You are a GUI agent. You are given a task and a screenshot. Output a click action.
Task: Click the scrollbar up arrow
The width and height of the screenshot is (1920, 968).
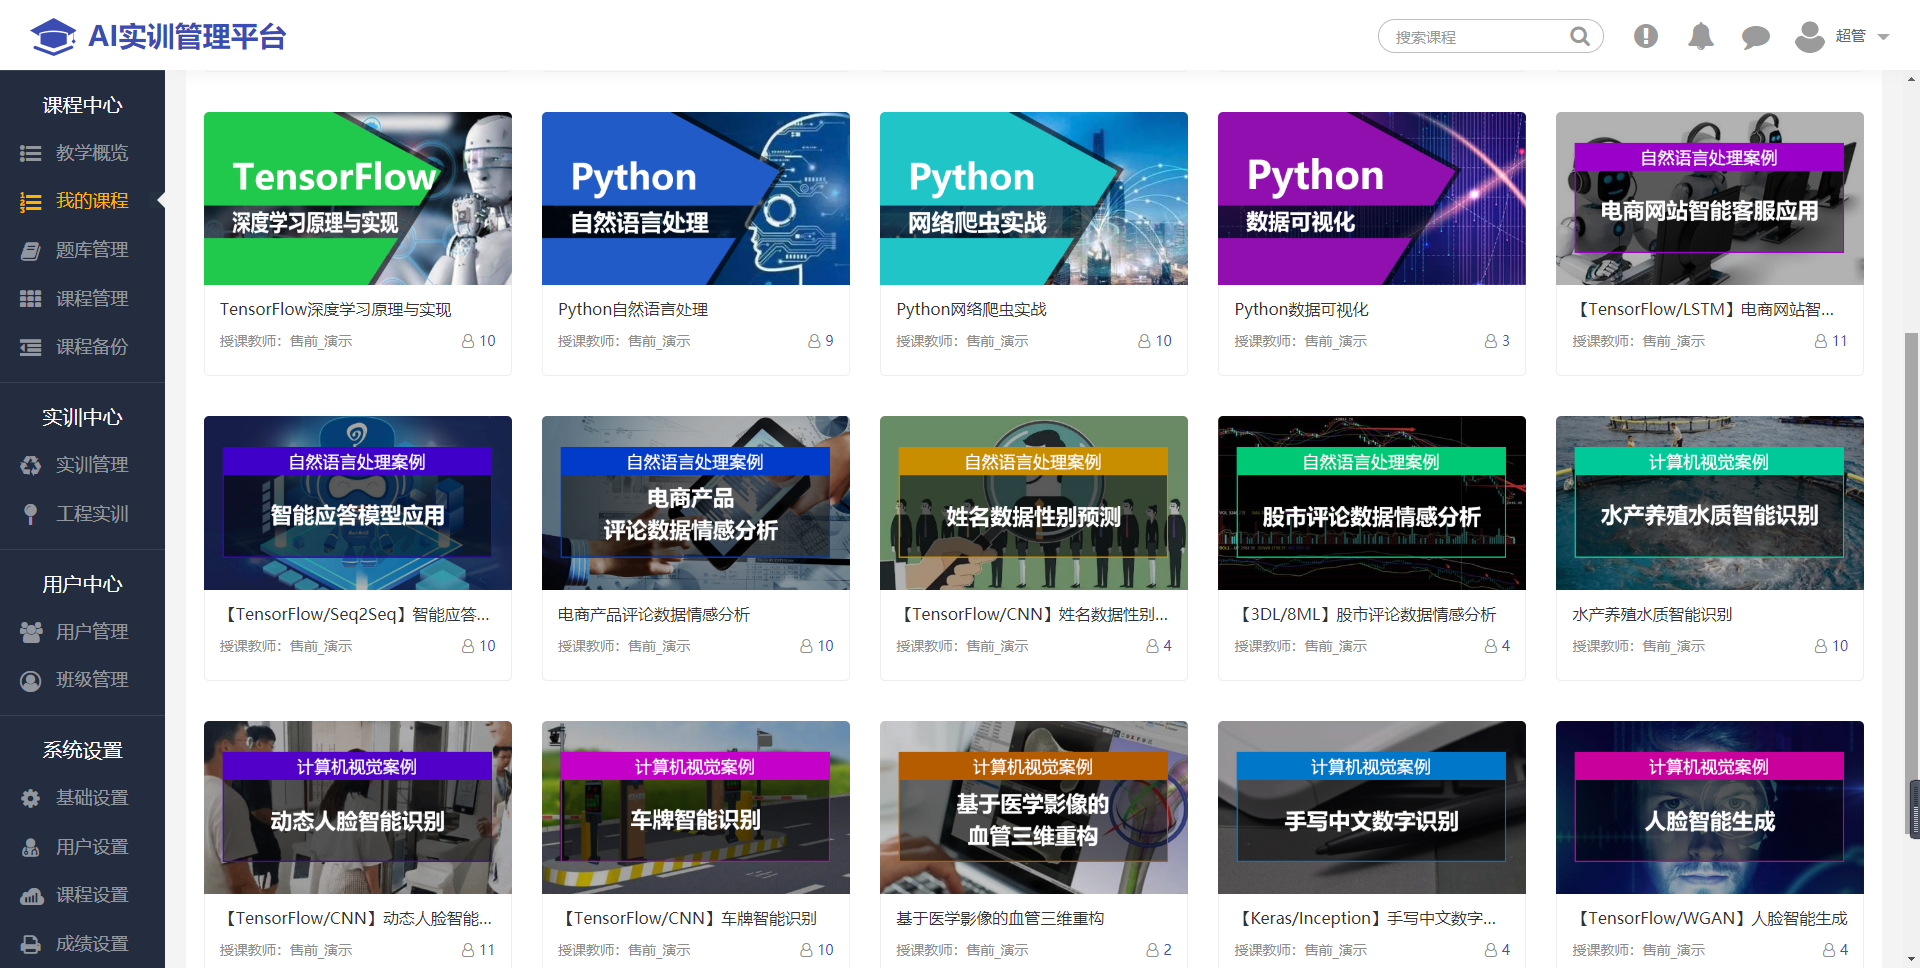tap(1912, 79)
